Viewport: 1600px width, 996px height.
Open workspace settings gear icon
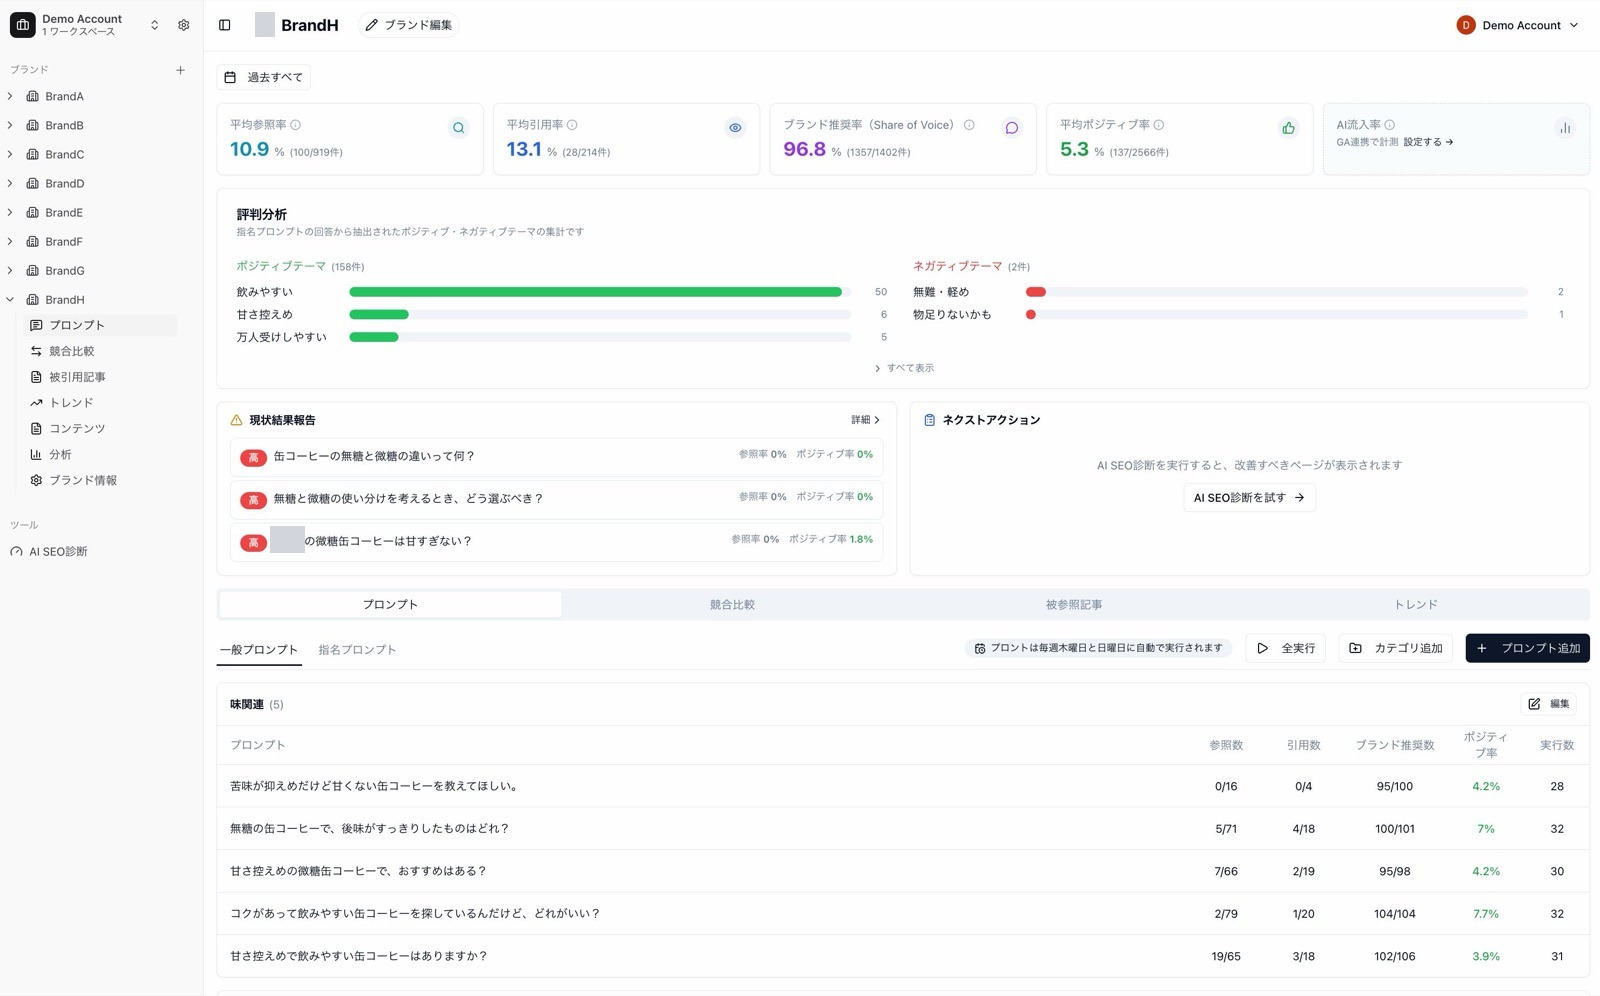(x=183, y=25)
